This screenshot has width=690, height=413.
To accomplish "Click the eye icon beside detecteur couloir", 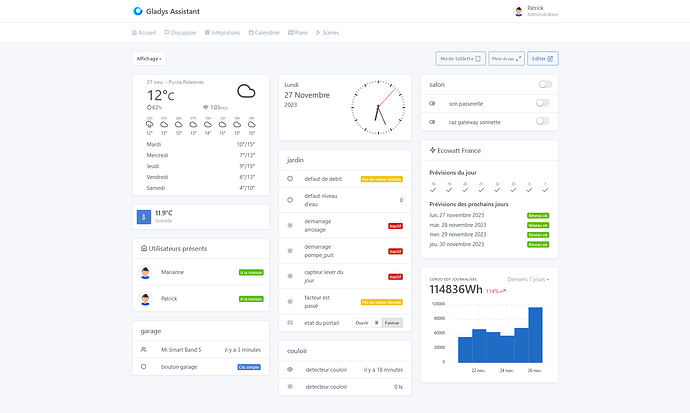I will pyautogui.click(x=290, y=370).
